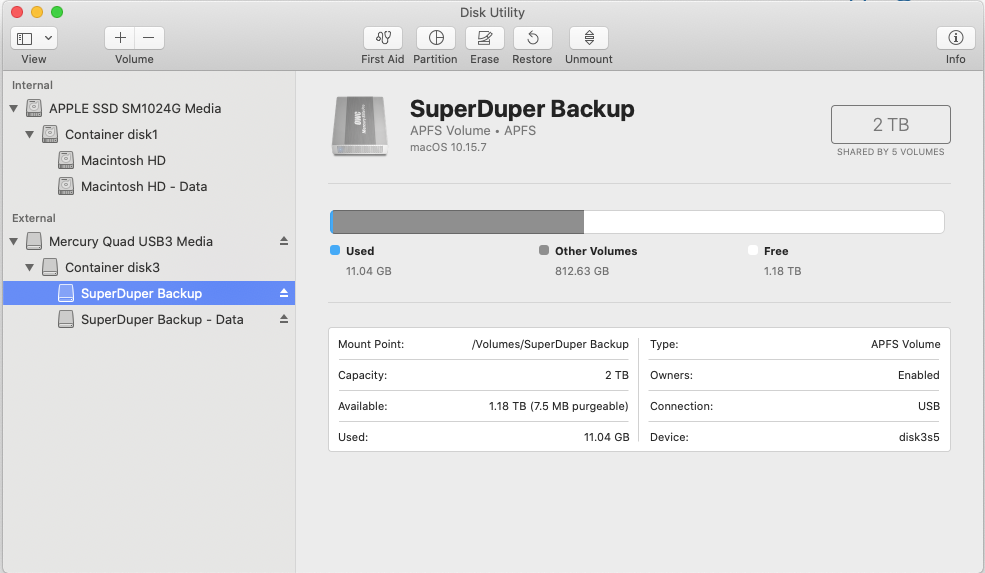Select SuperDuper Backup volume row
The width and height of the screenshot is (985, 573).
[x=148, y=293]
